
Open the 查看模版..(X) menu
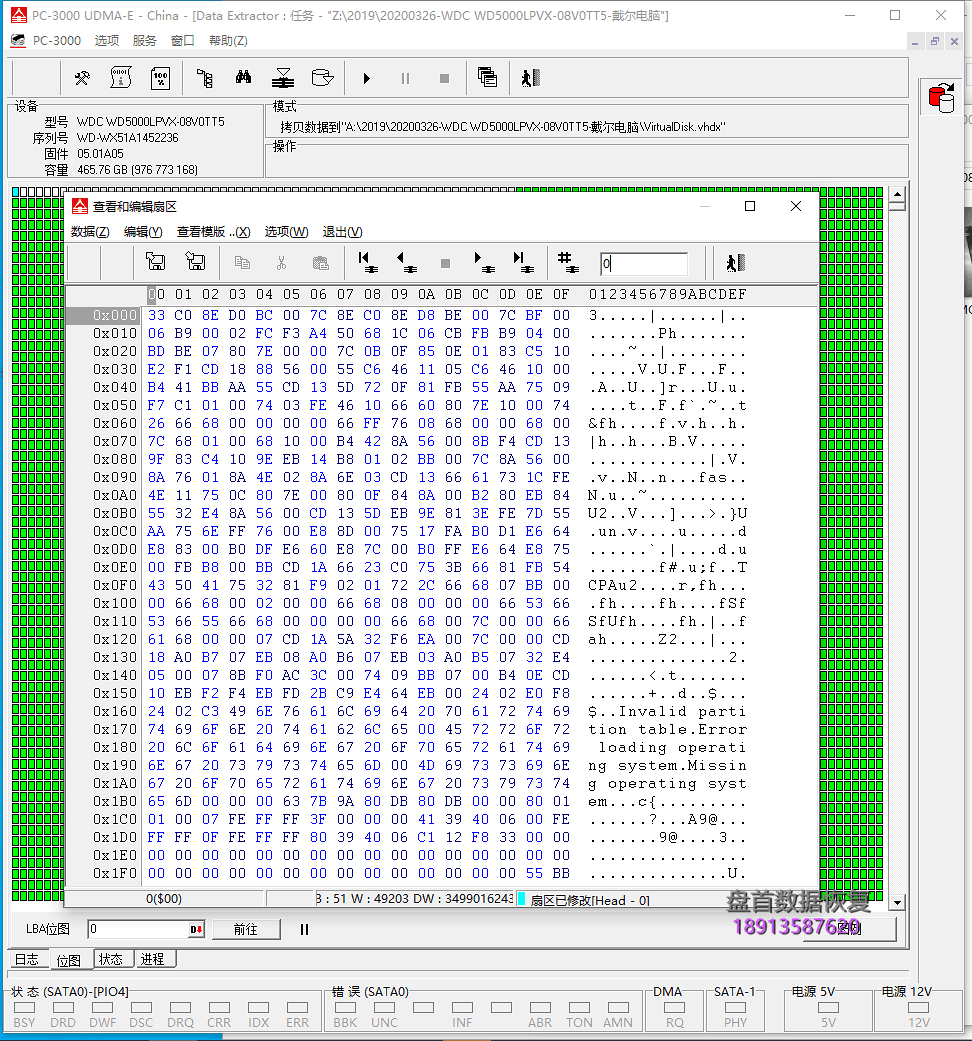pos(214,232)
